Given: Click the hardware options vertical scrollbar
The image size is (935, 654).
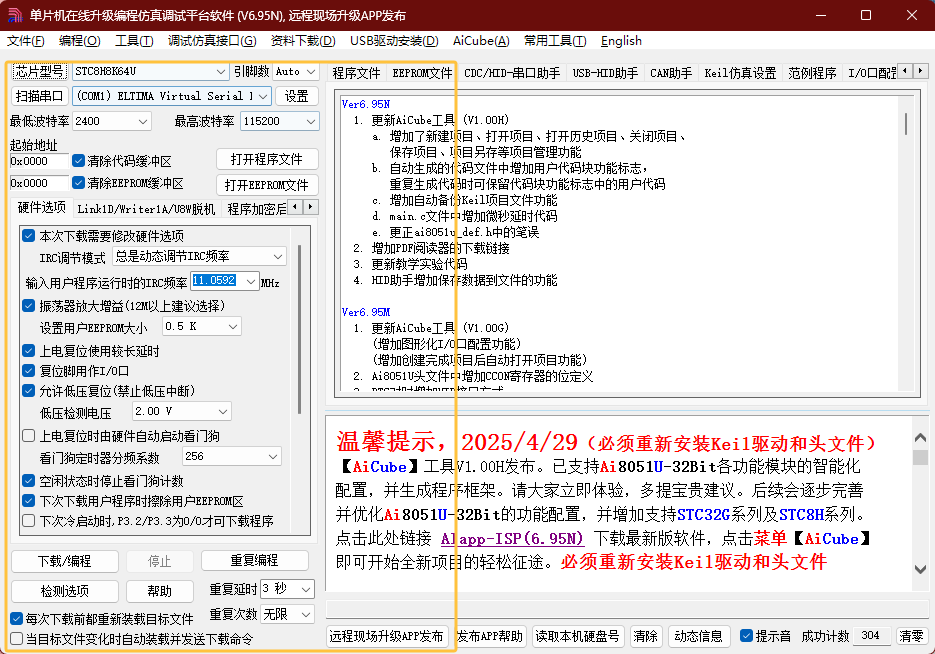Looking at the screenshot, I should click(299, 329).
